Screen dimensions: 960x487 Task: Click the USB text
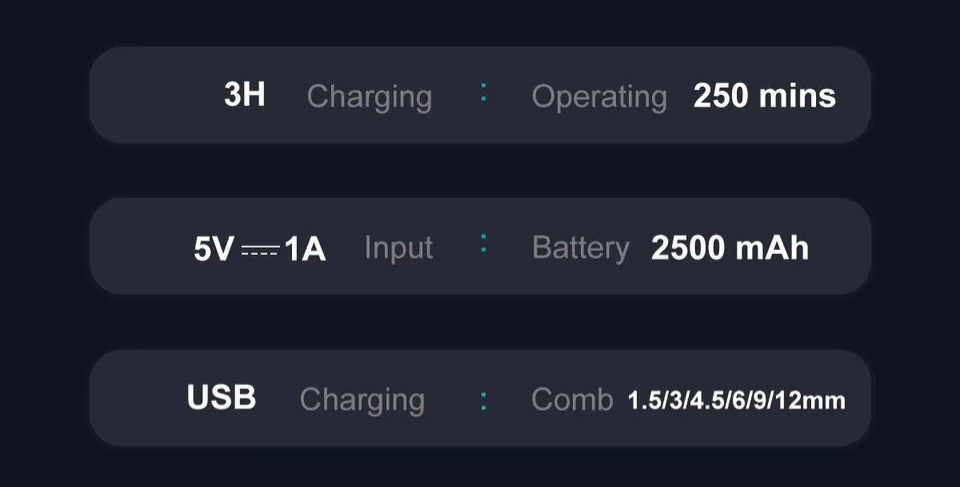222,397
